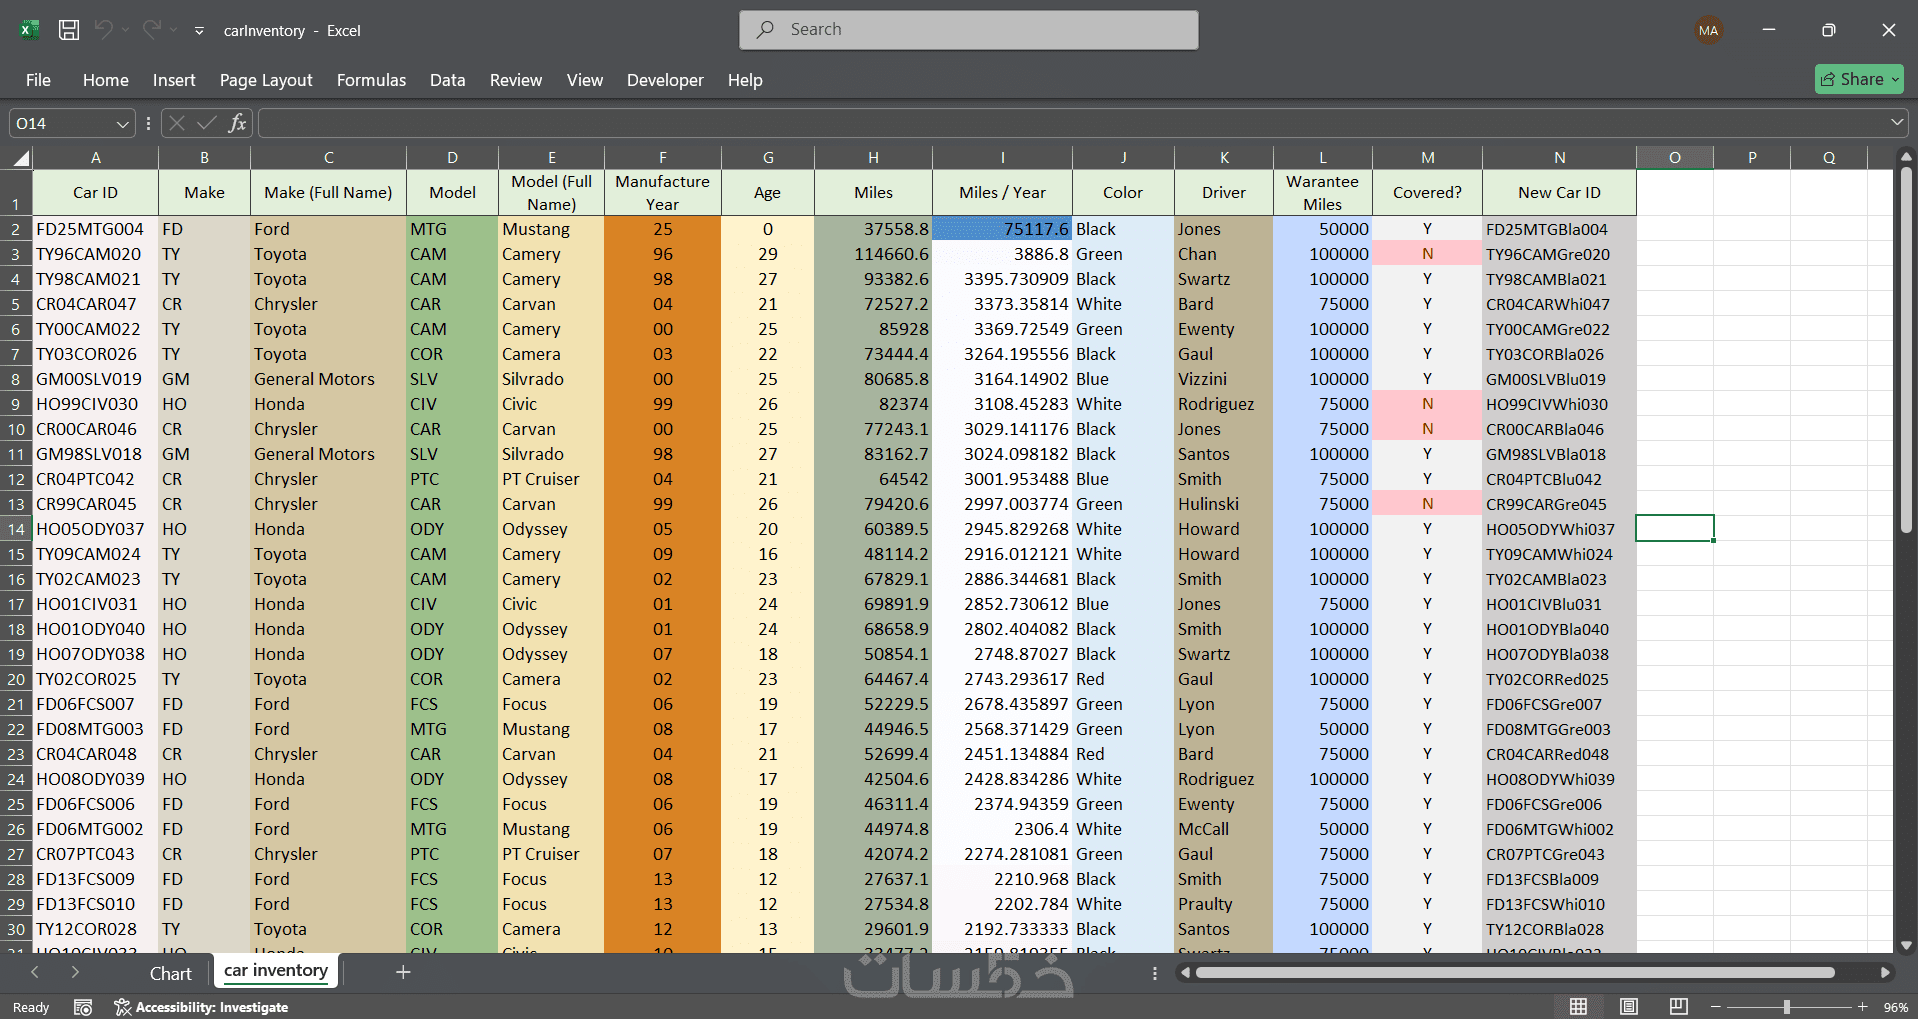Open the Review tab

click(x=516, y=80)
